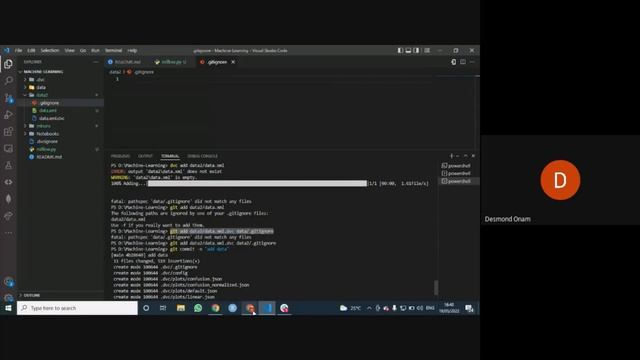
Task: Open the Edit menu
Action: [31, 51]
